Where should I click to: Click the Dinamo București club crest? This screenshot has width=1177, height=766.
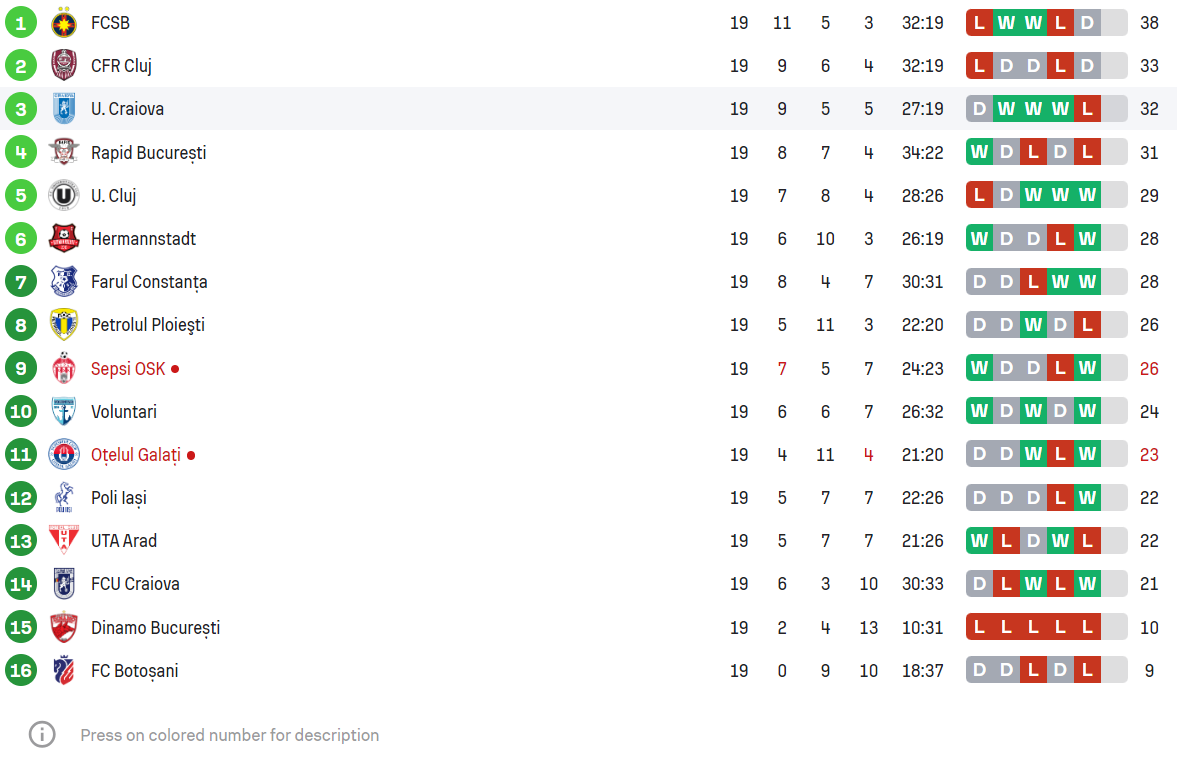pos(64,628)
